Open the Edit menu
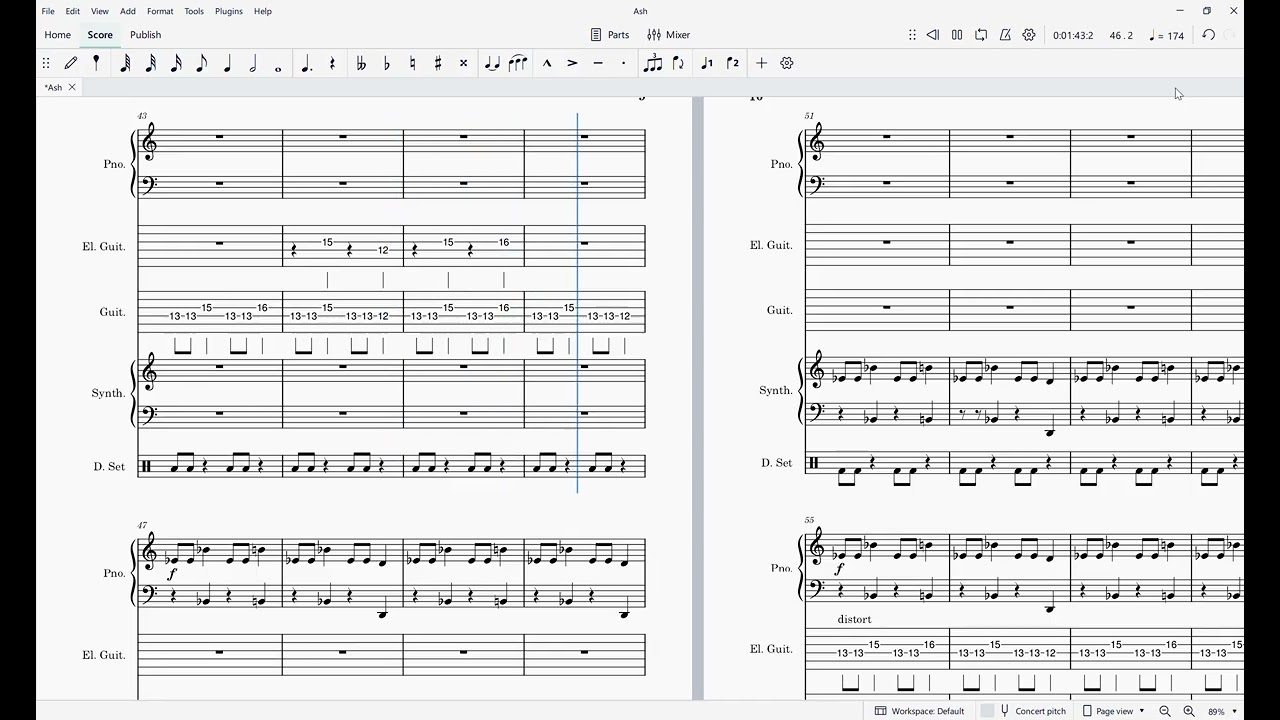The height and width of the screenshot is (720, 1280). [x=73, y=11]
